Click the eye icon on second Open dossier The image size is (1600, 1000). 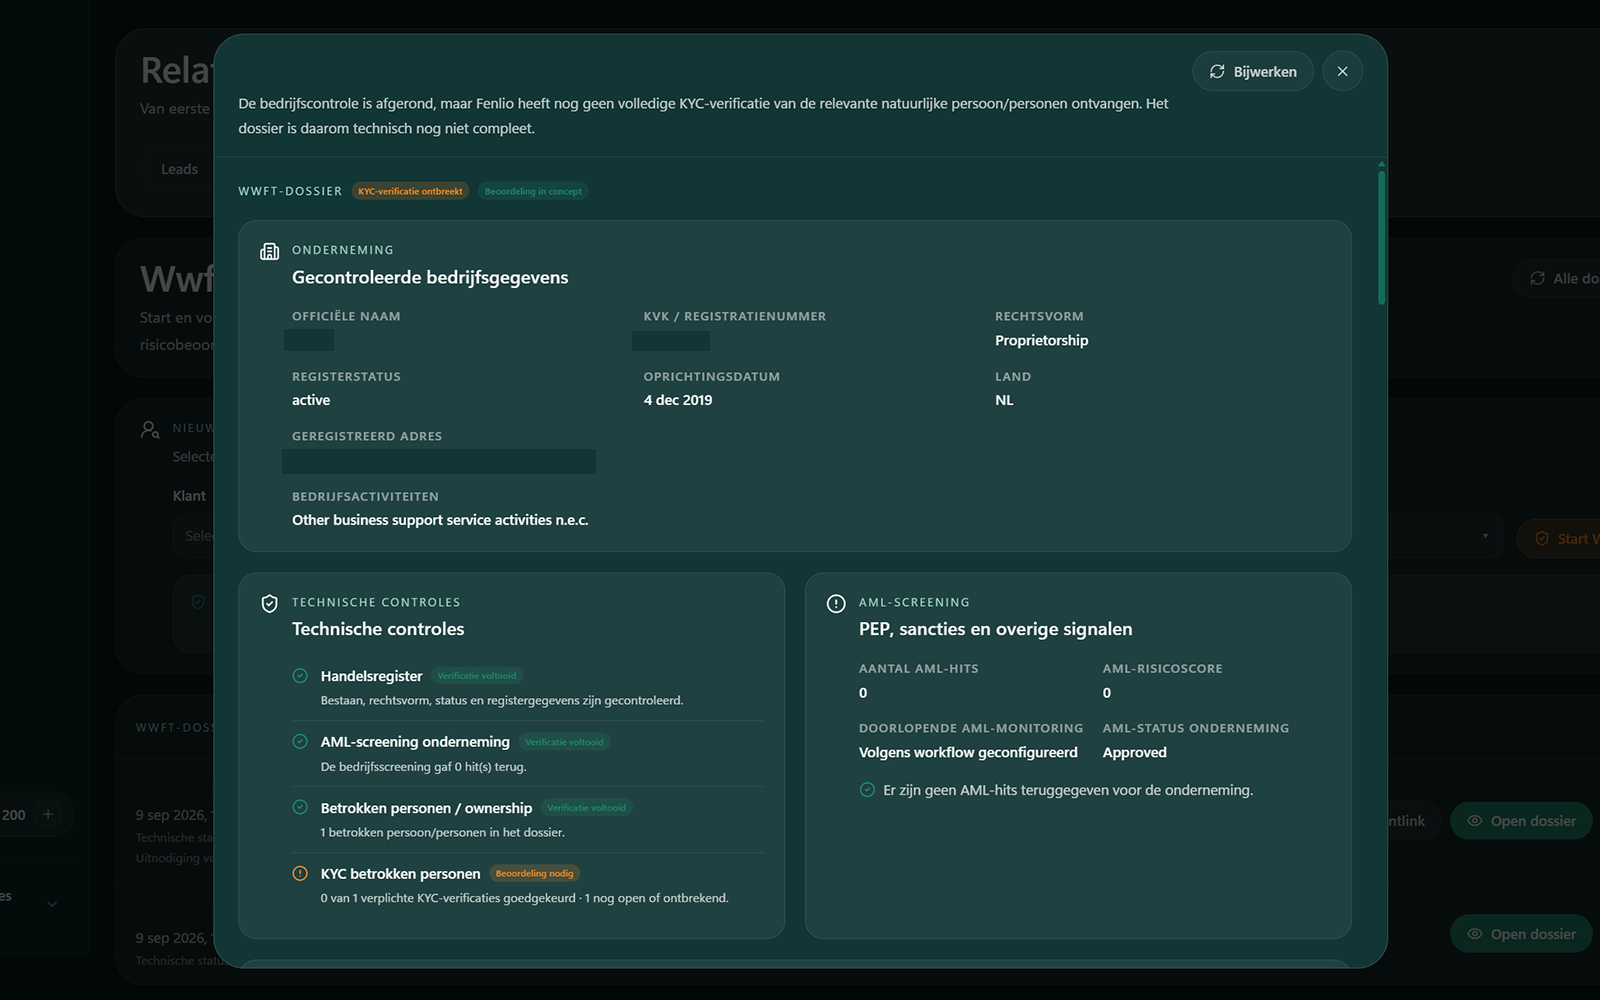pyautogui.click(x=1475, y=934)
